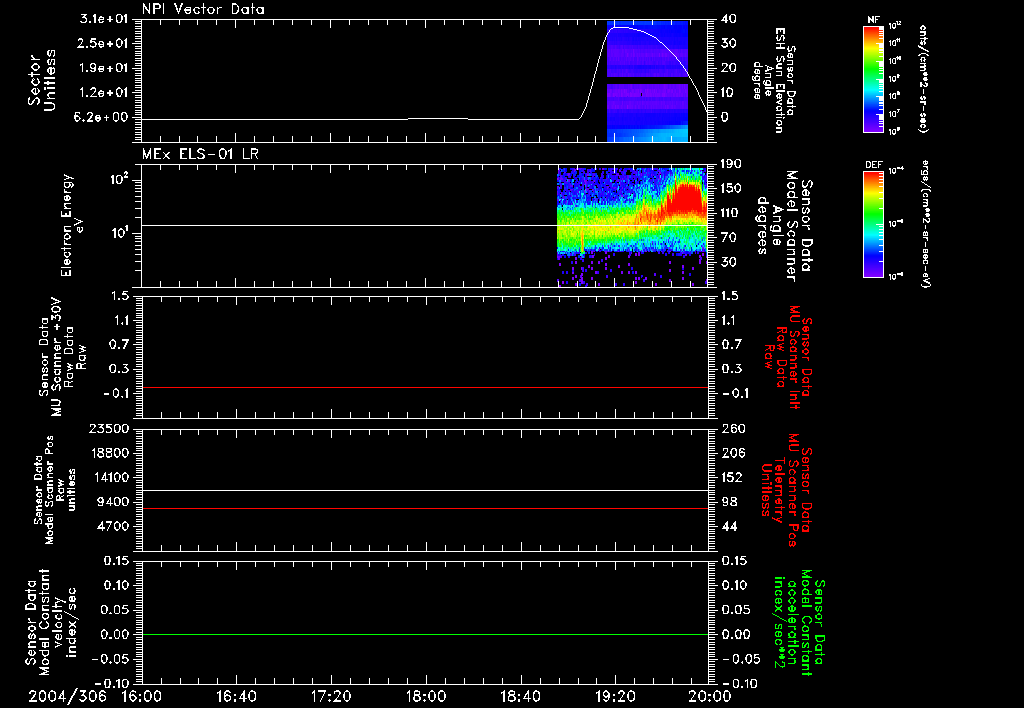Click the red MU Scanner Inh trace

tap(424, 387)
